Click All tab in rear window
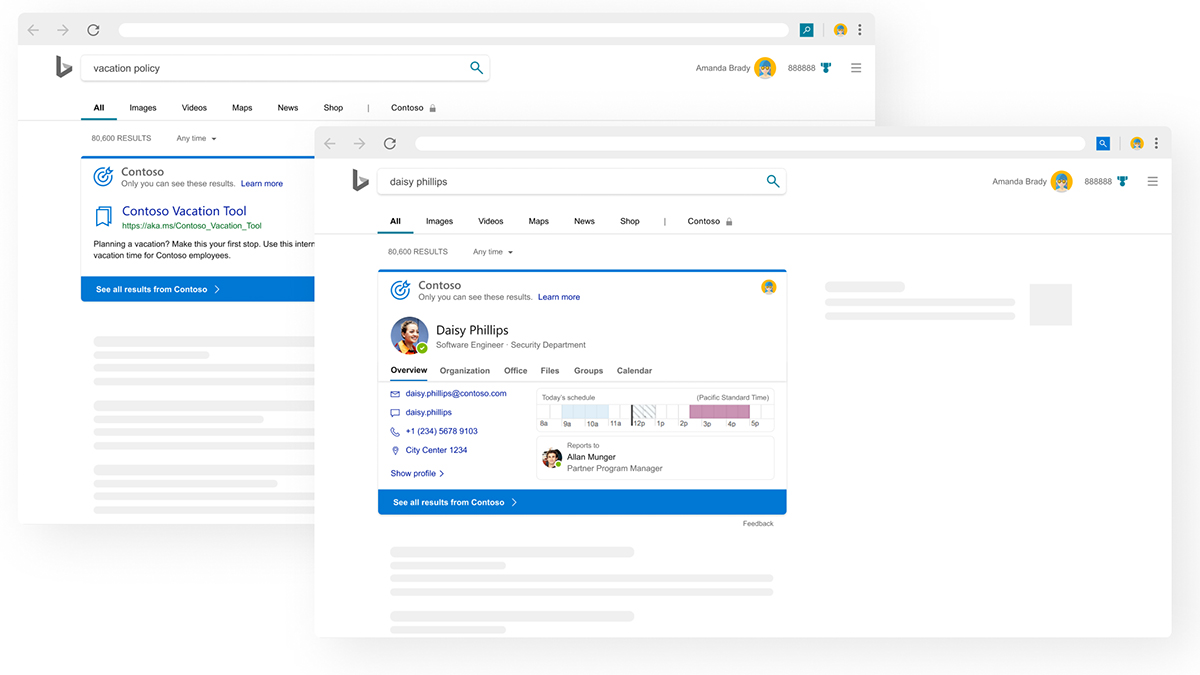The image size is (1200, 675). pyautogui.click(x=99, y=108)
